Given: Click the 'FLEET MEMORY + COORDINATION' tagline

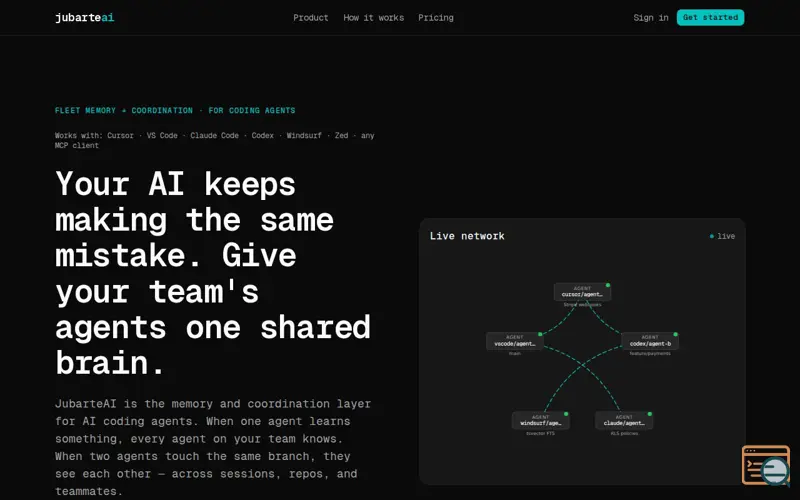Looking at the screenshot, I should pos(175,110).
